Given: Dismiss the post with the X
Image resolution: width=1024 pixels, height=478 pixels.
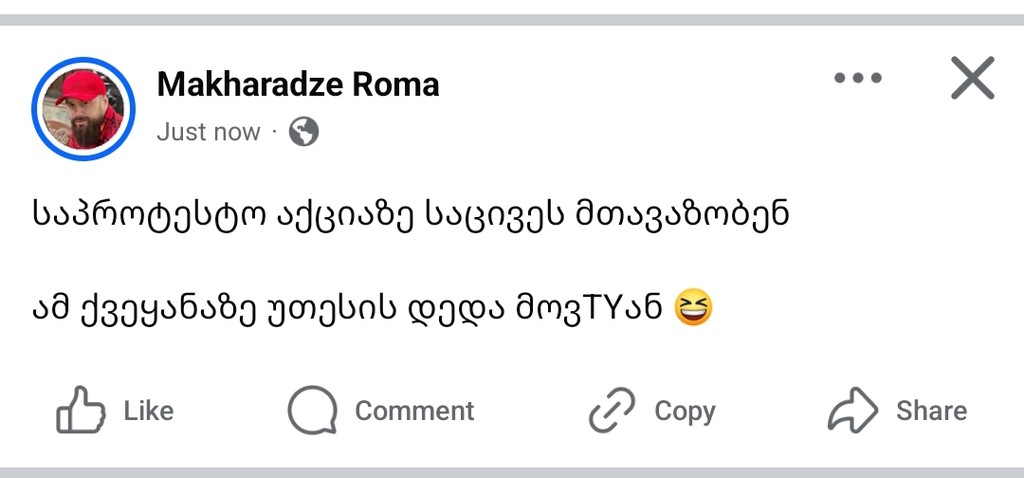Looking at the screenshot, I should pyautogui.click(x=972, y=78).
